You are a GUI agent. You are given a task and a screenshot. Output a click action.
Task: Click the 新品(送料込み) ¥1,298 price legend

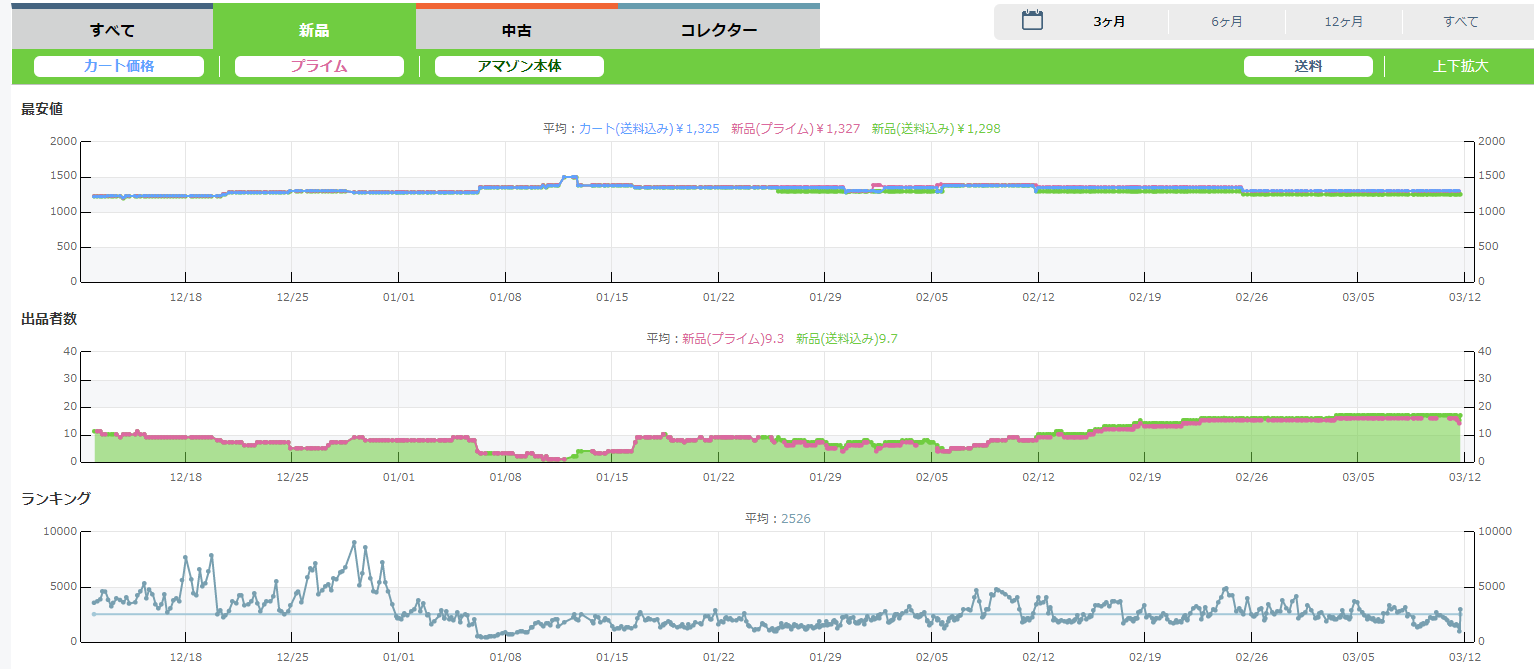[935, 129]
